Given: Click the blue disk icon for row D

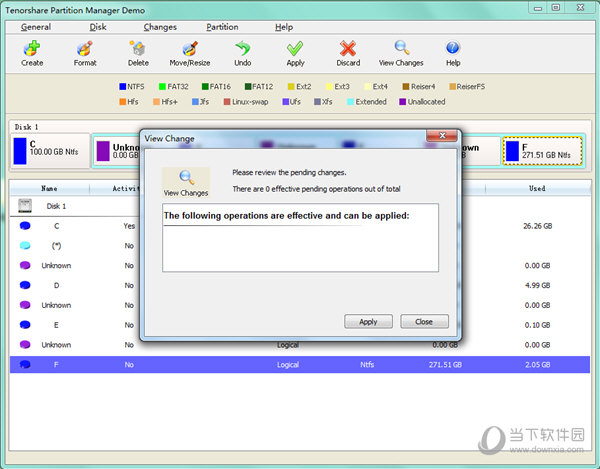Looking at the screenshot, I should tap(25, 285).
